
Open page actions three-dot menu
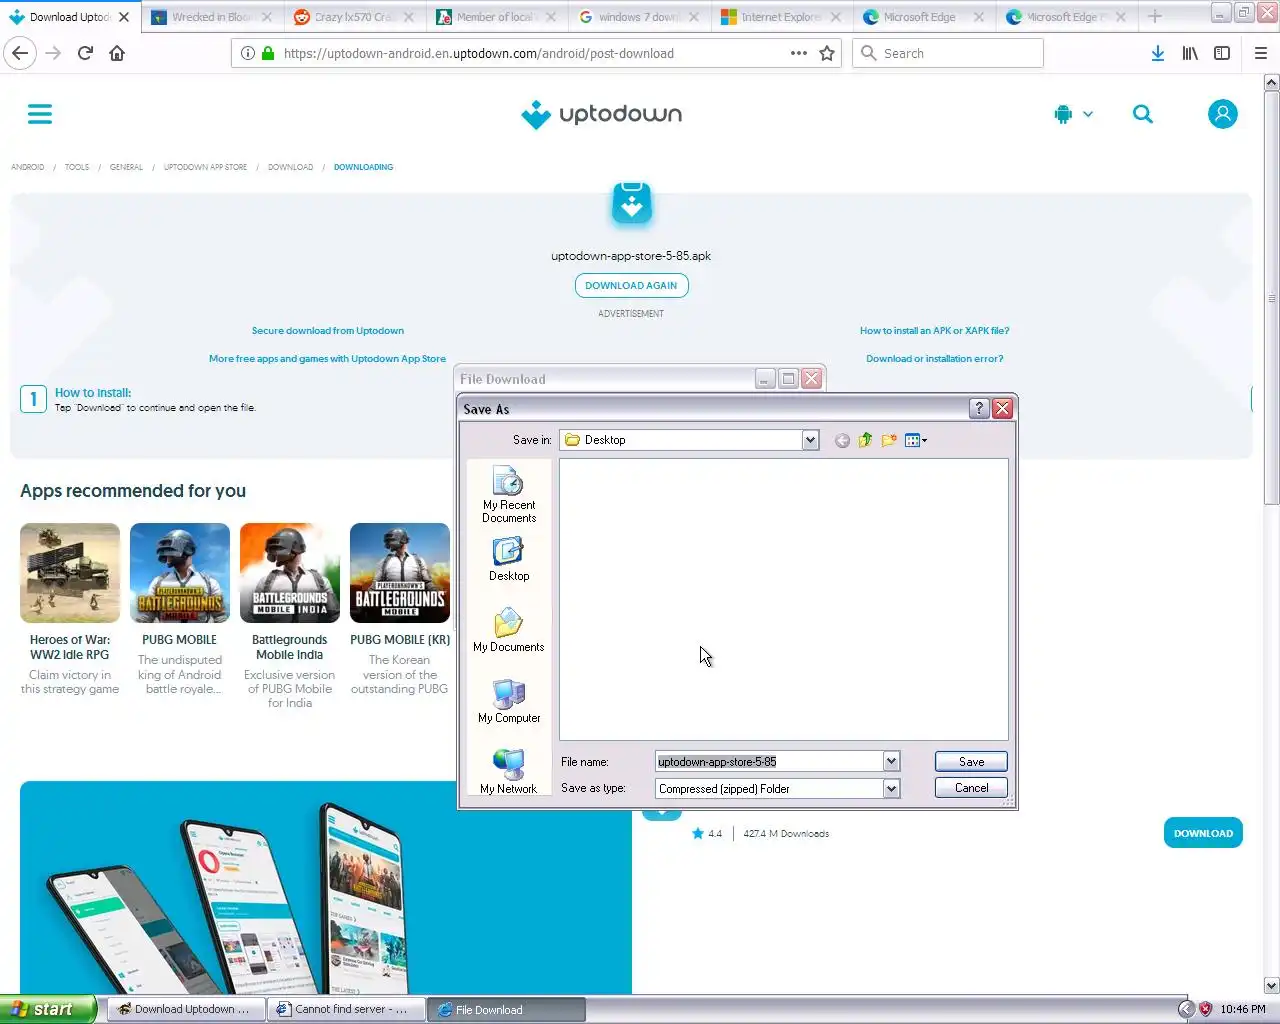tap(799, 53)
